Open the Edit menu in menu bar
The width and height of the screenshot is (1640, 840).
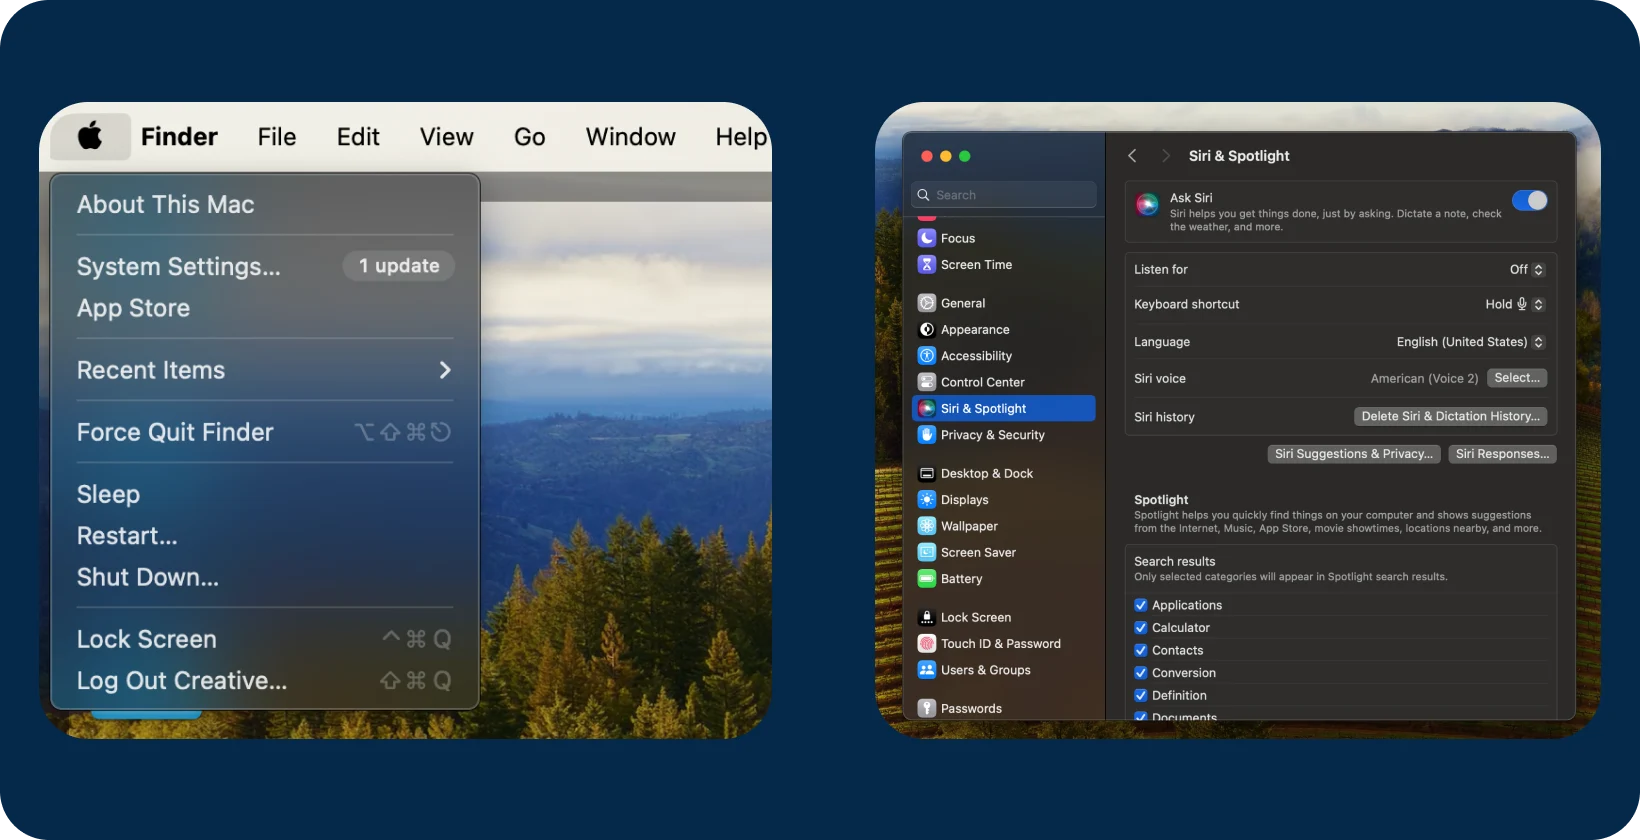pyautogui.click(x=358, y=137)
